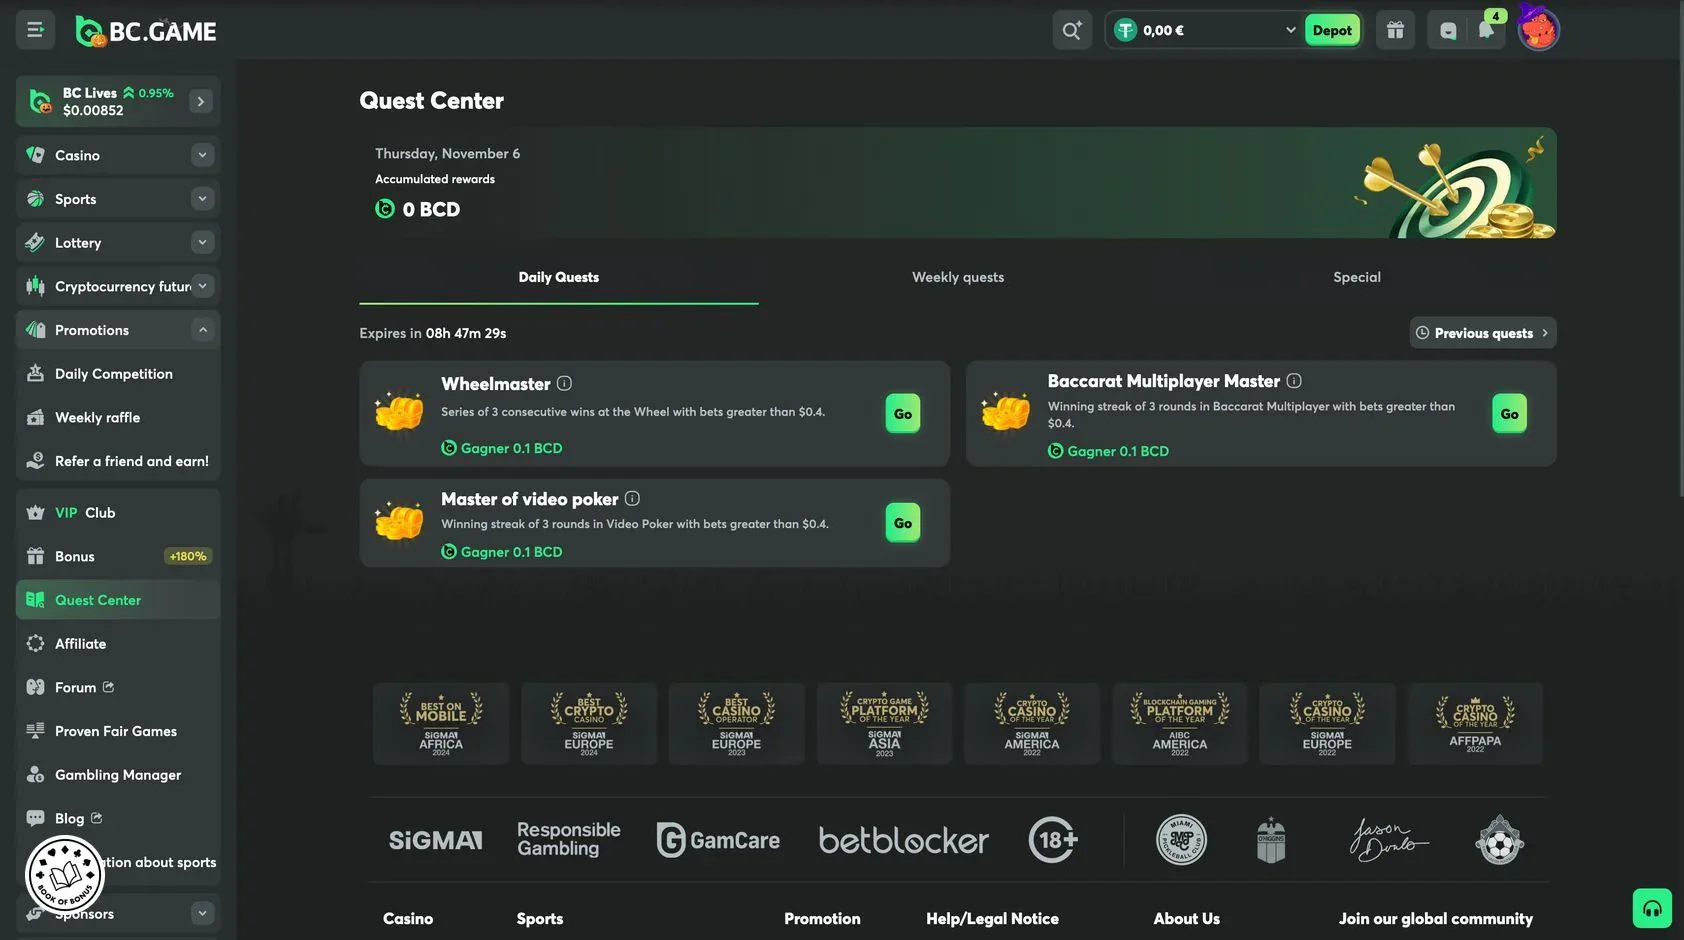Show info for Wheelmaster quest
The width and height of the screenshot is (1684, 940).
[x=564, y=383]
